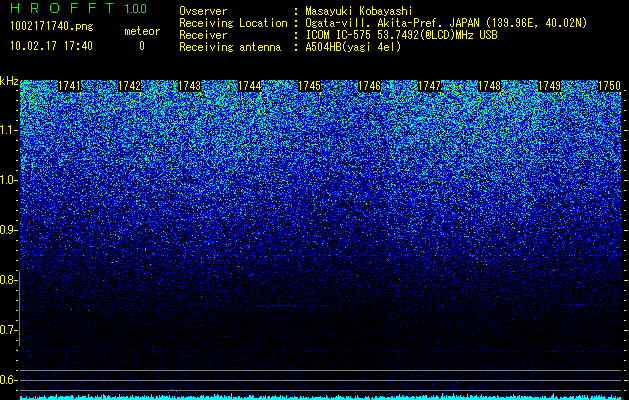Click the 1743 time marker

(189, 86)
